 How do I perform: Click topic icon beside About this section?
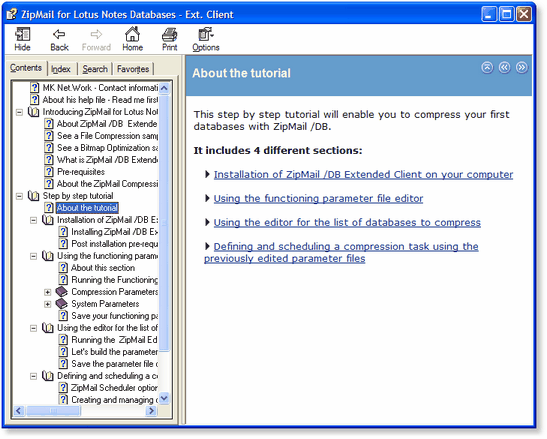coord(63,268)
